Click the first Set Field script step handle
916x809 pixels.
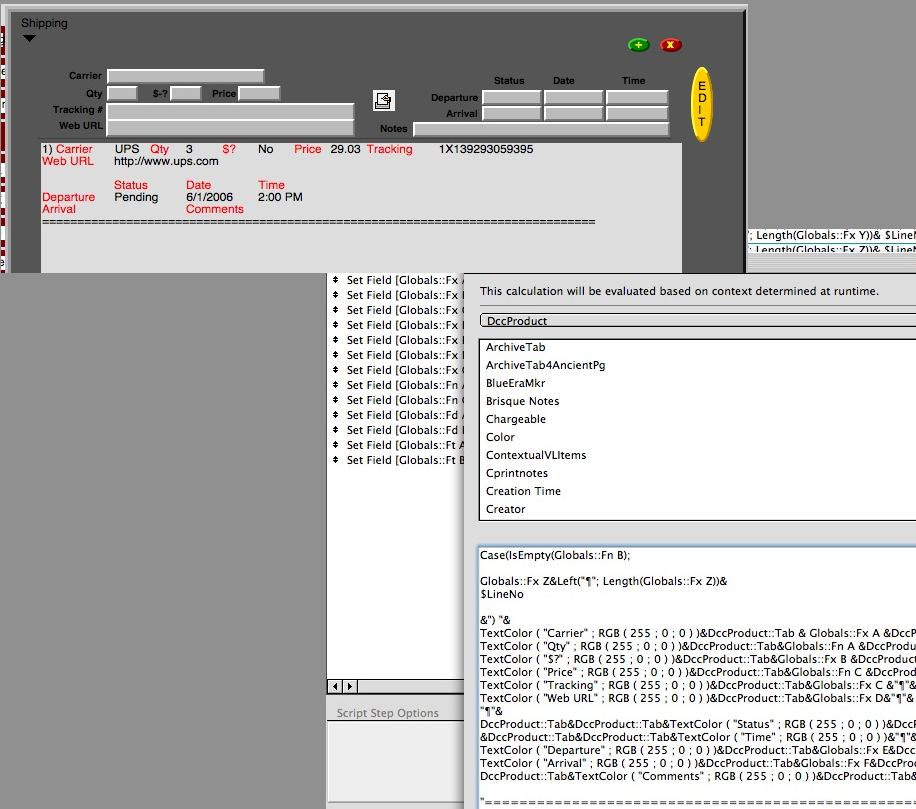(x=336, y=280)
